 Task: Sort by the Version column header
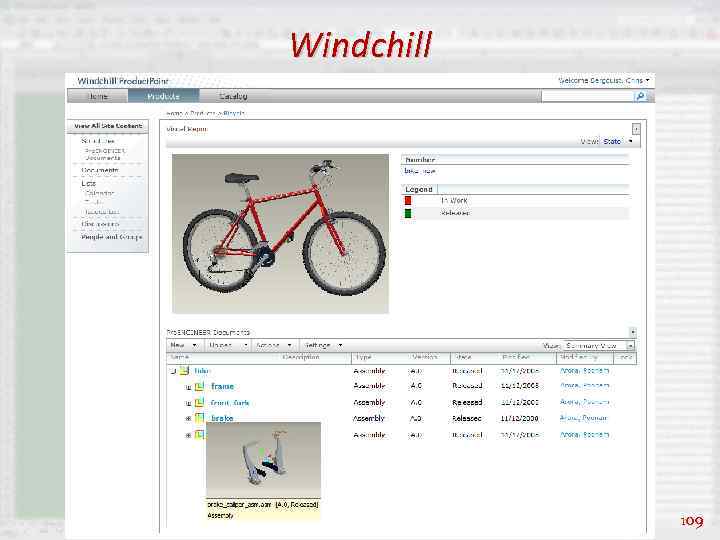425,357
